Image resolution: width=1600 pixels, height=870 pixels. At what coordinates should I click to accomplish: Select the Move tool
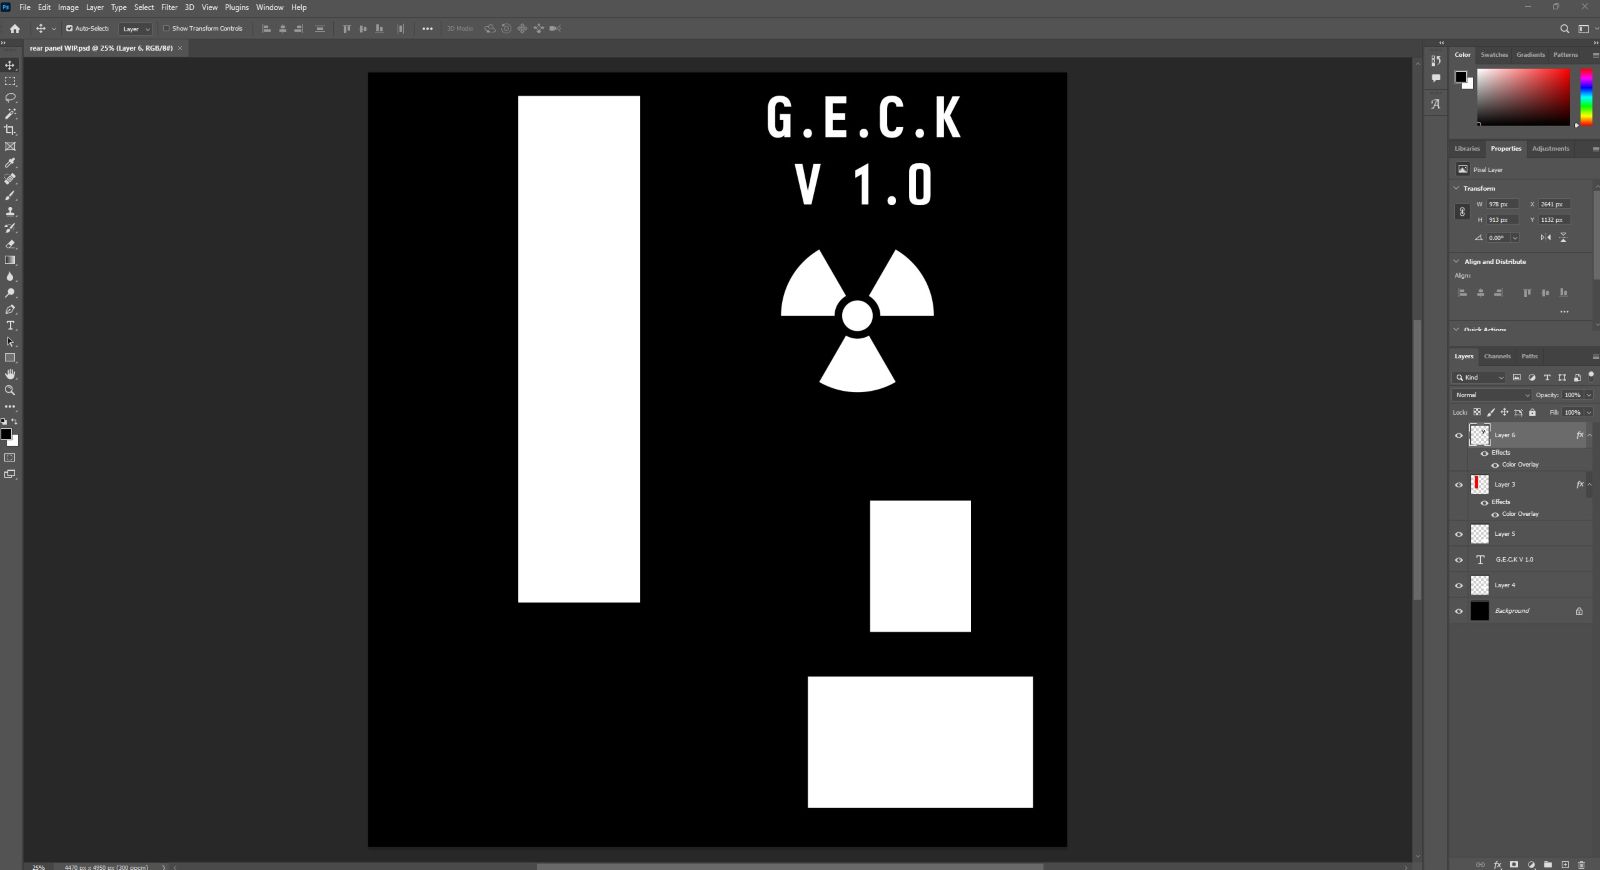(x=10, y=65)
